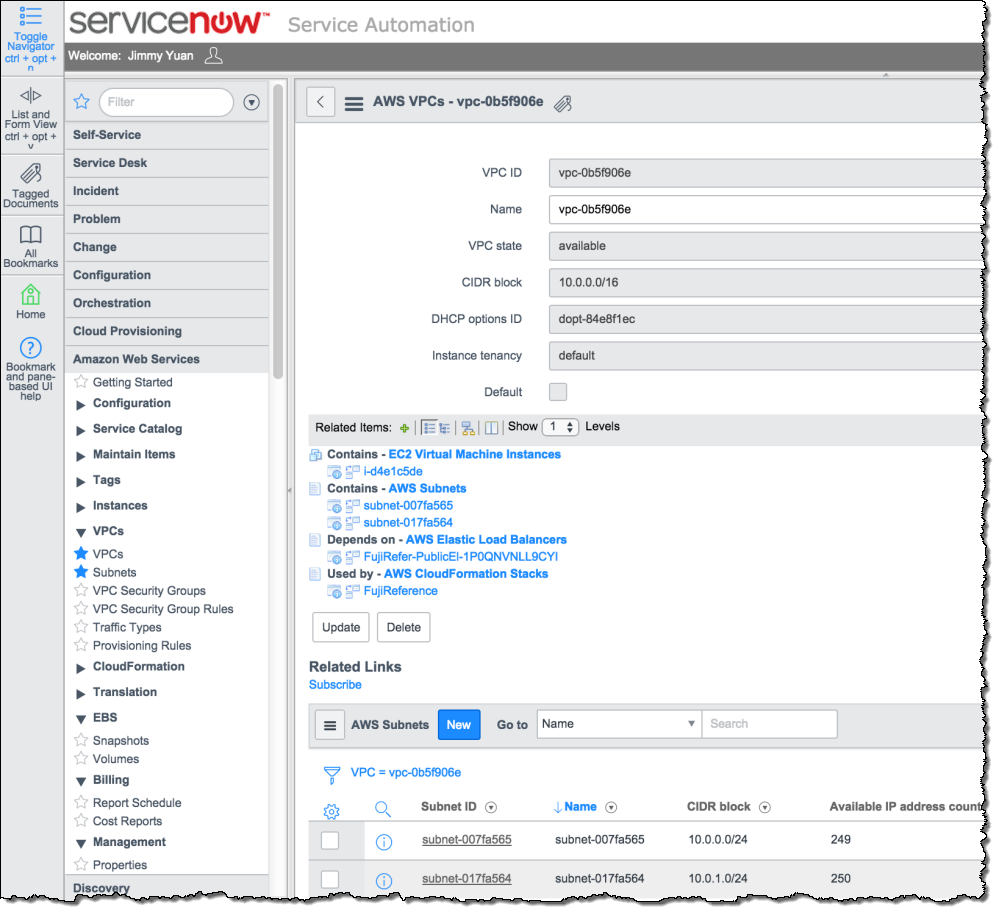Select the subnet-007fa565 row checkbox
This screenshot has width=998, height=912.
[330, 841]
